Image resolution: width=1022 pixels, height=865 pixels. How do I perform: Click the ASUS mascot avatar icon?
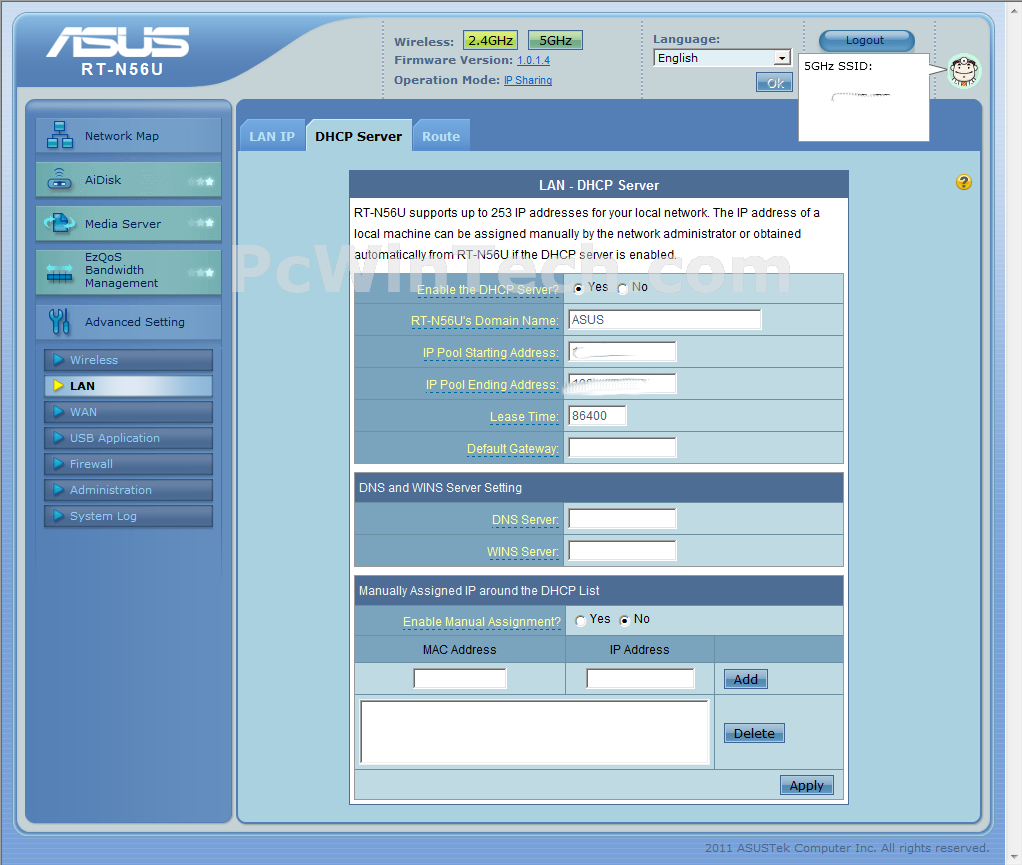point(964,71)
